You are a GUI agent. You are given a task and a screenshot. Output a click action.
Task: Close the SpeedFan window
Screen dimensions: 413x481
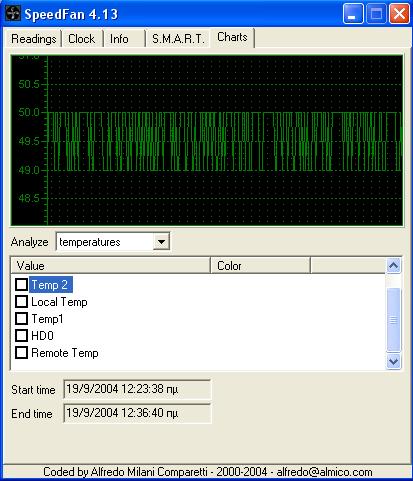click(399, 14)
